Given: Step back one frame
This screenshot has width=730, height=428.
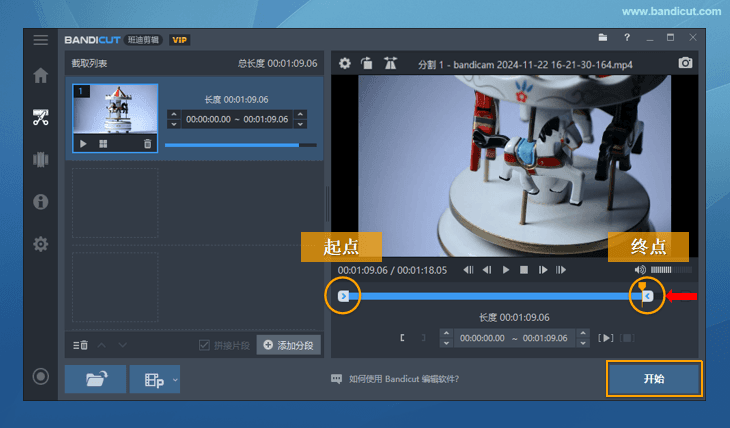Looking at the screenshot, I should tap(487, 270).
